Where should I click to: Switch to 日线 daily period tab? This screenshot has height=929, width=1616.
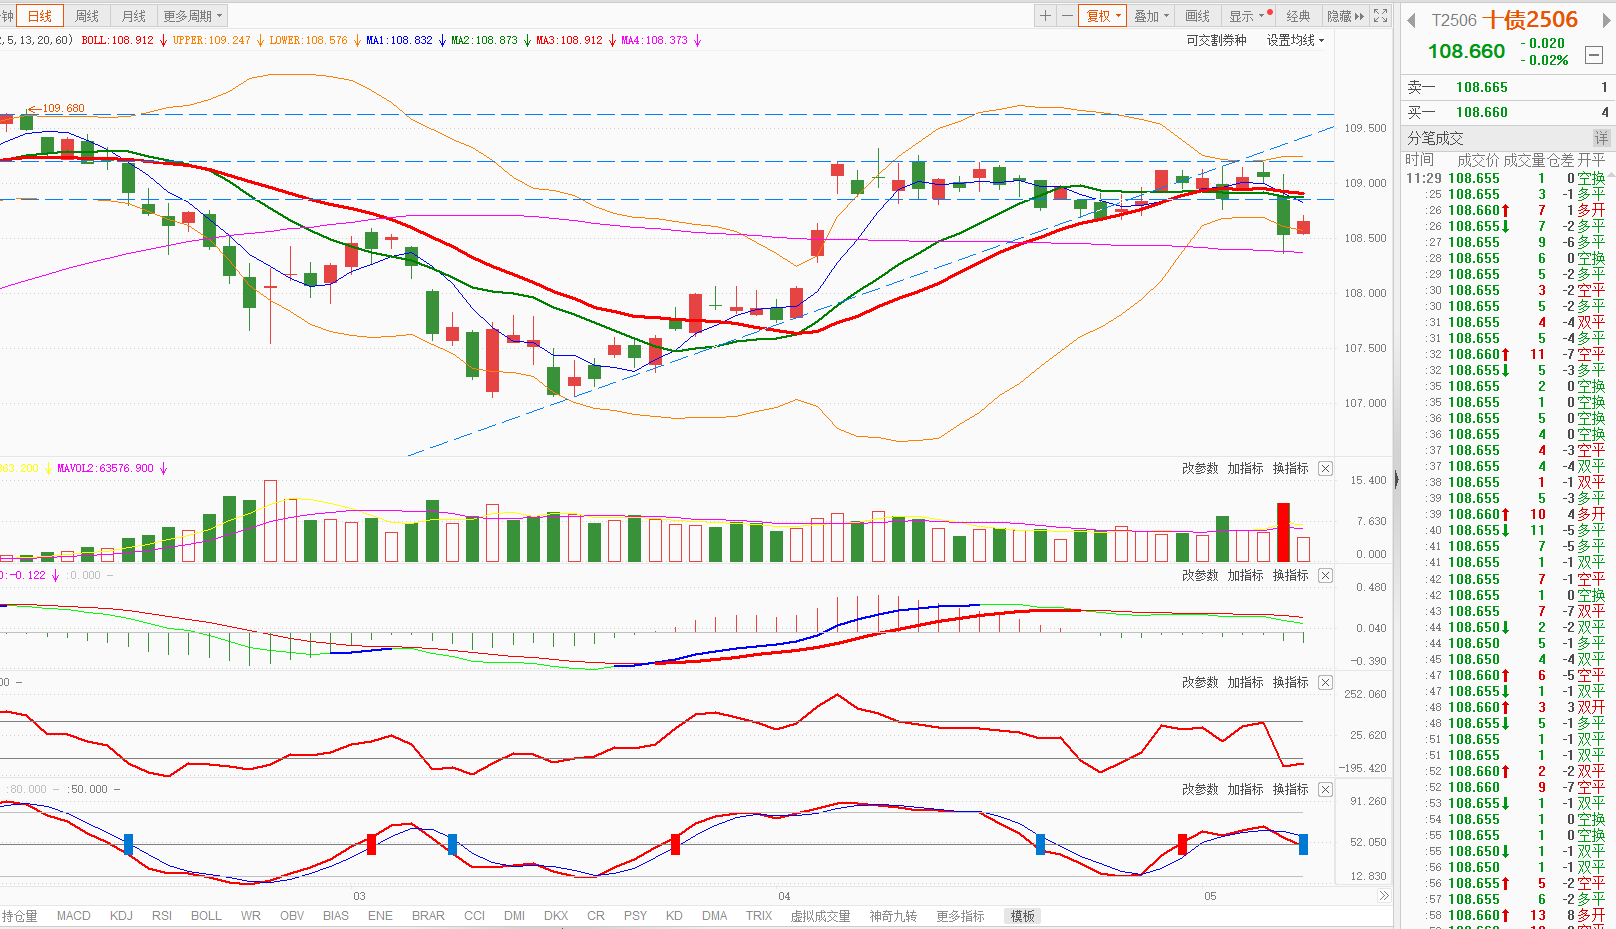[40, 16]
